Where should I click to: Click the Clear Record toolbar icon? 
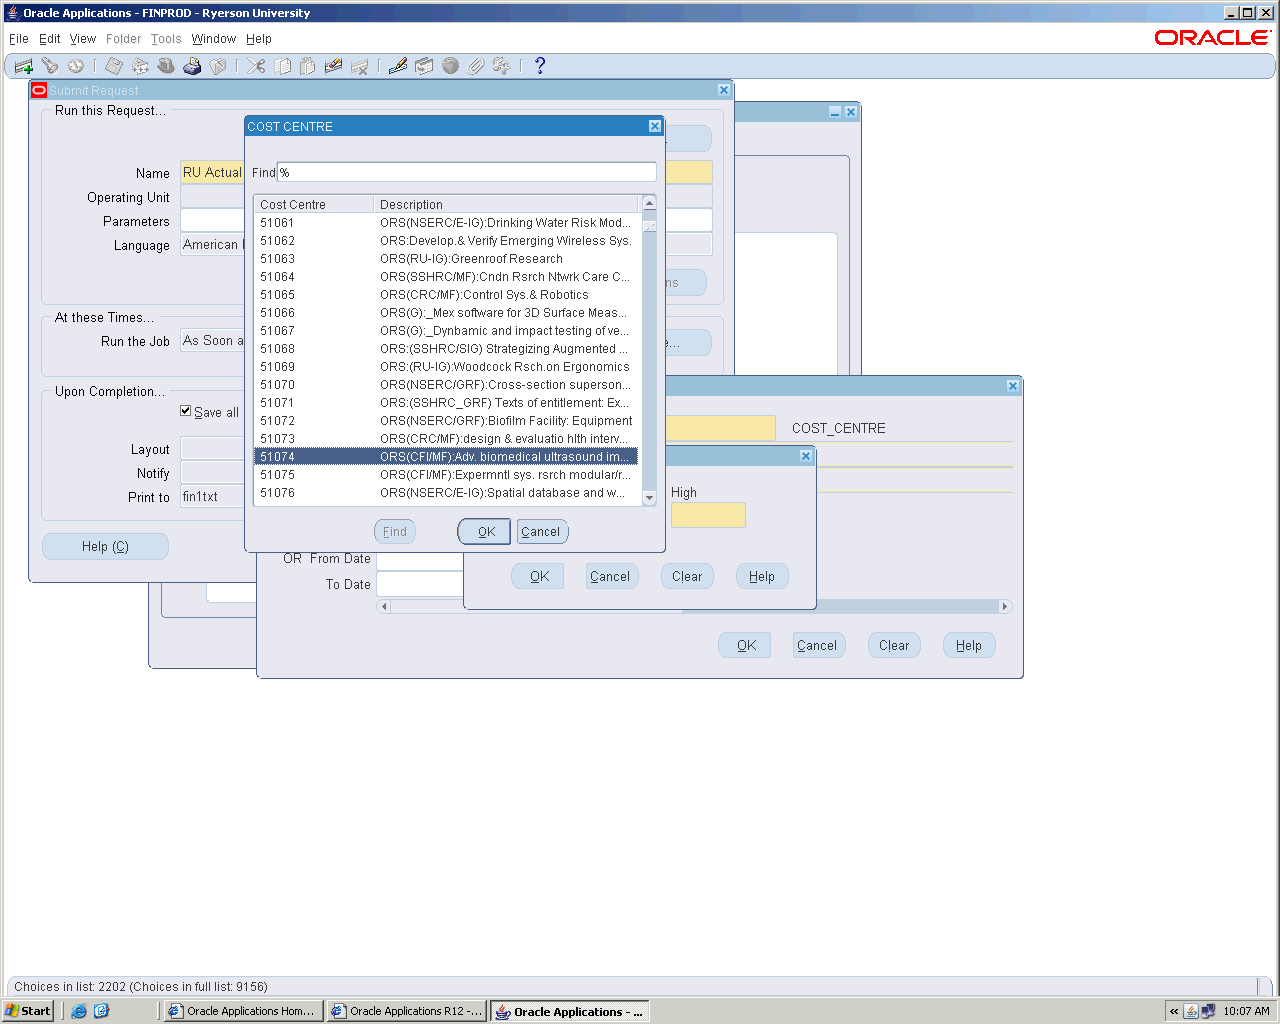[x=334, y=66]
